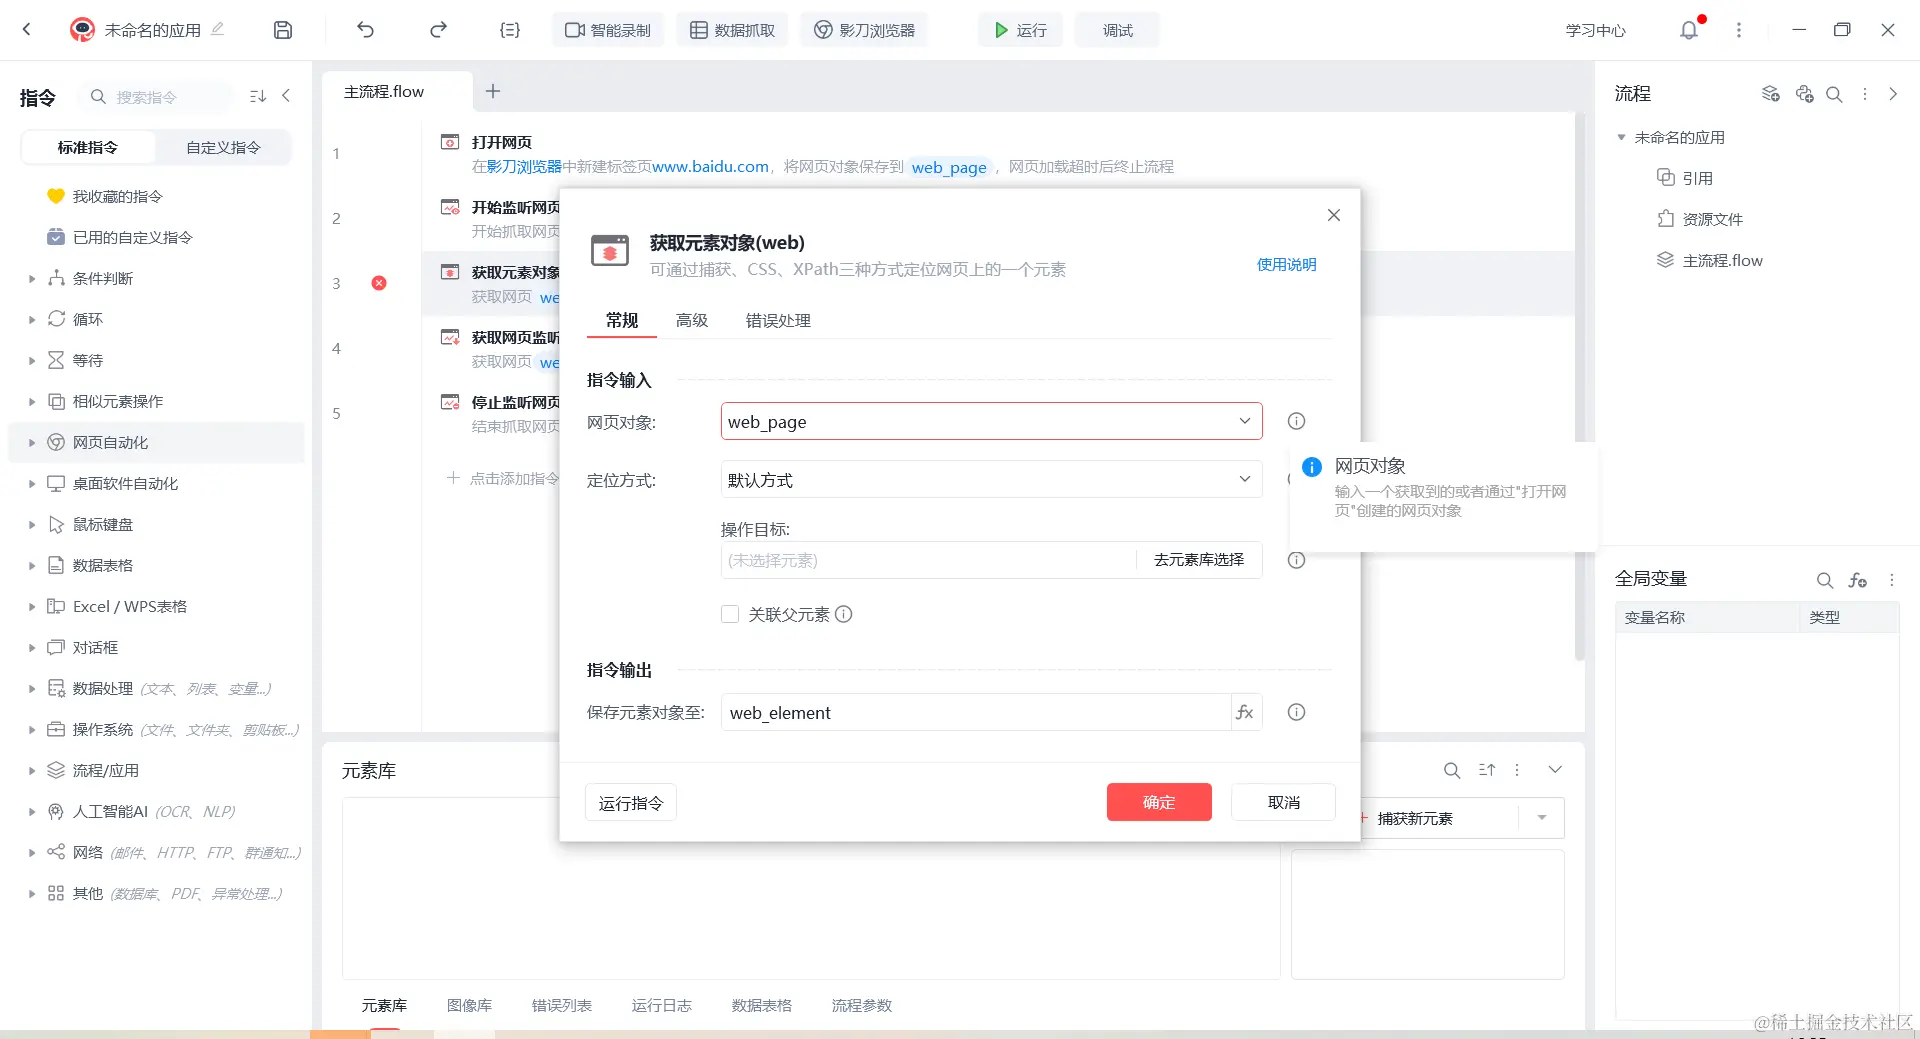Open the 错误列表 bottom tab
The width and height of the screenshot is (1920, 1039).
coord(561,1005)
